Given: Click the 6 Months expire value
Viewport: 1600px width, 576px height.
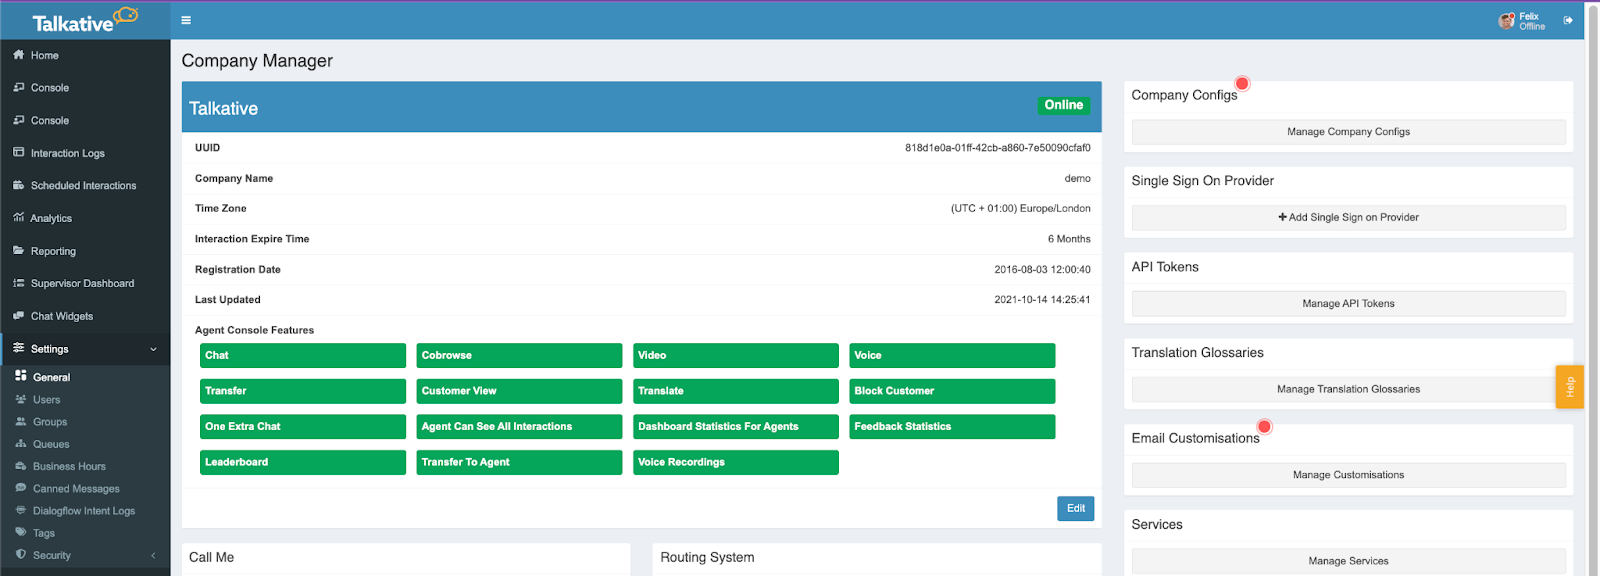Looking at the screenshot, I should click(x=1069, y=239).
